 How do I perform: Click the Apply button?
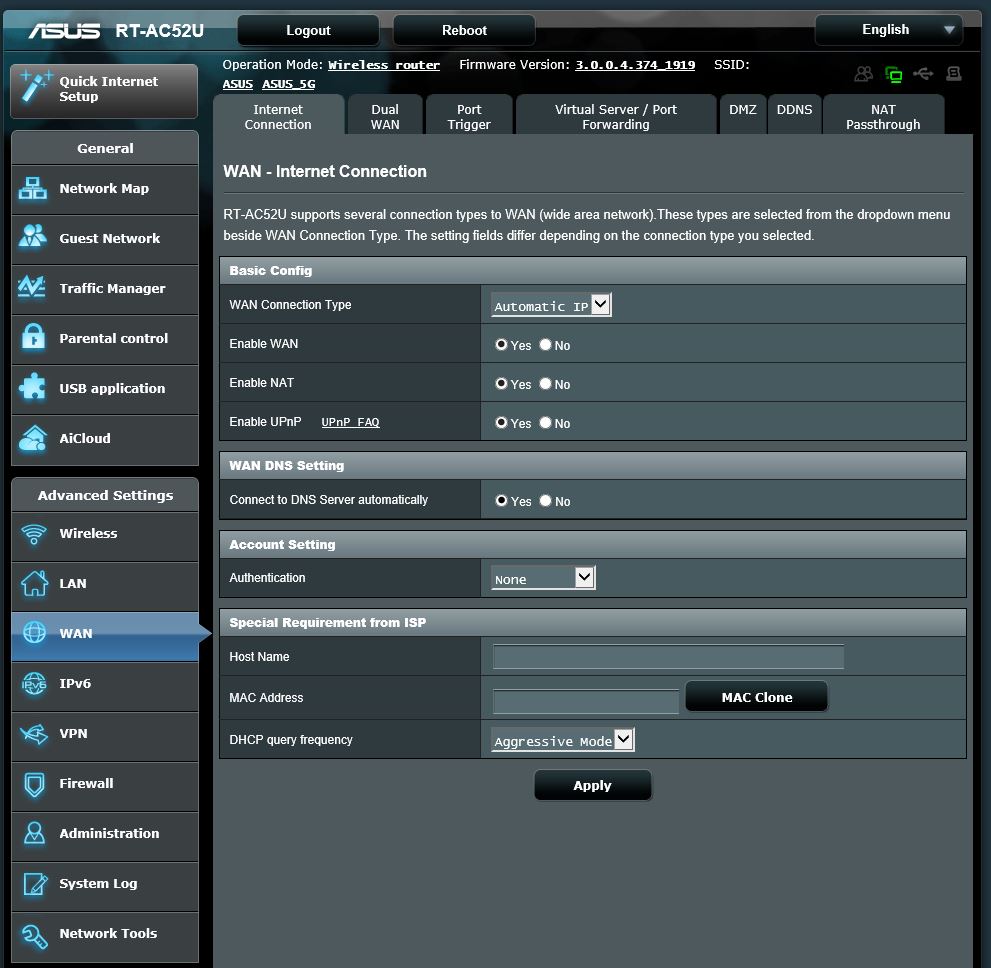pos(592,785)
